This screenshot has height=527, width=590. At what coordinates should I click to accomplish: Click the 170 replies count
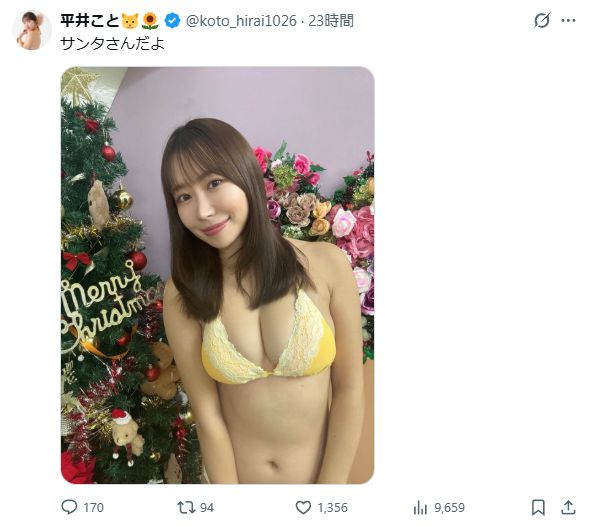(x=93, y=507)
